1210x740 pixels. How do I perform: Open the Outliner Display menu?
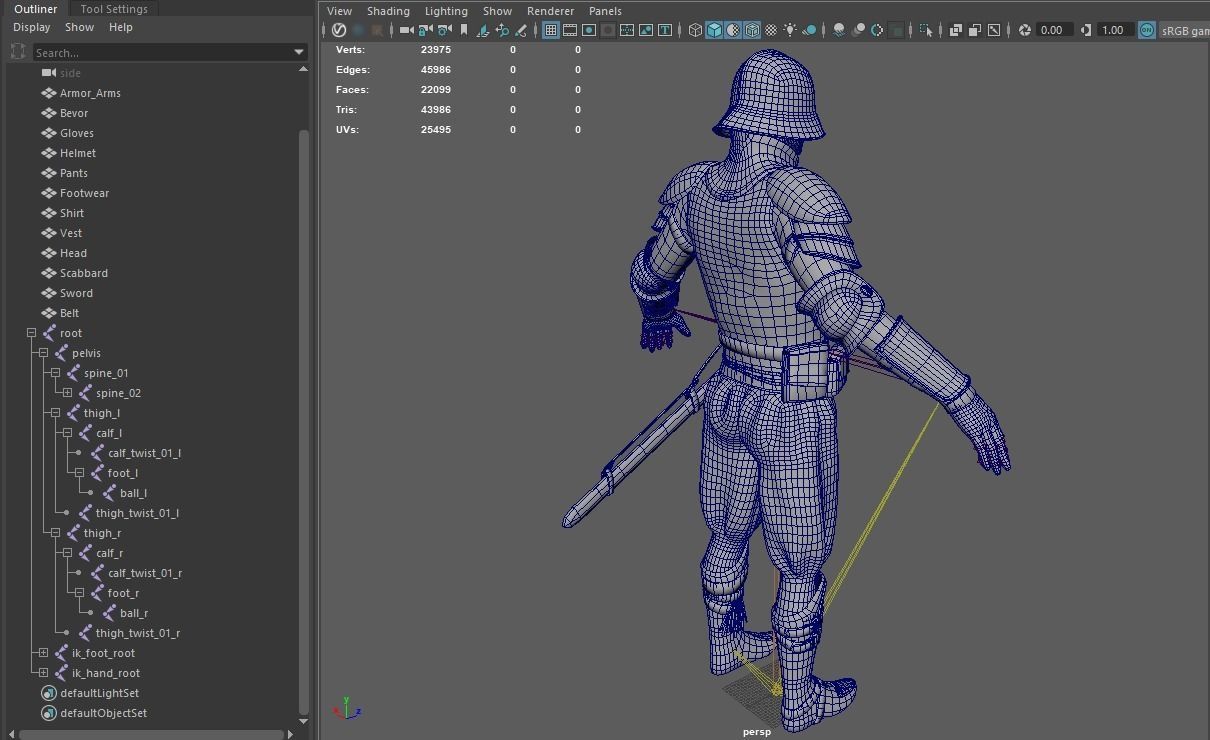[31, 27]
